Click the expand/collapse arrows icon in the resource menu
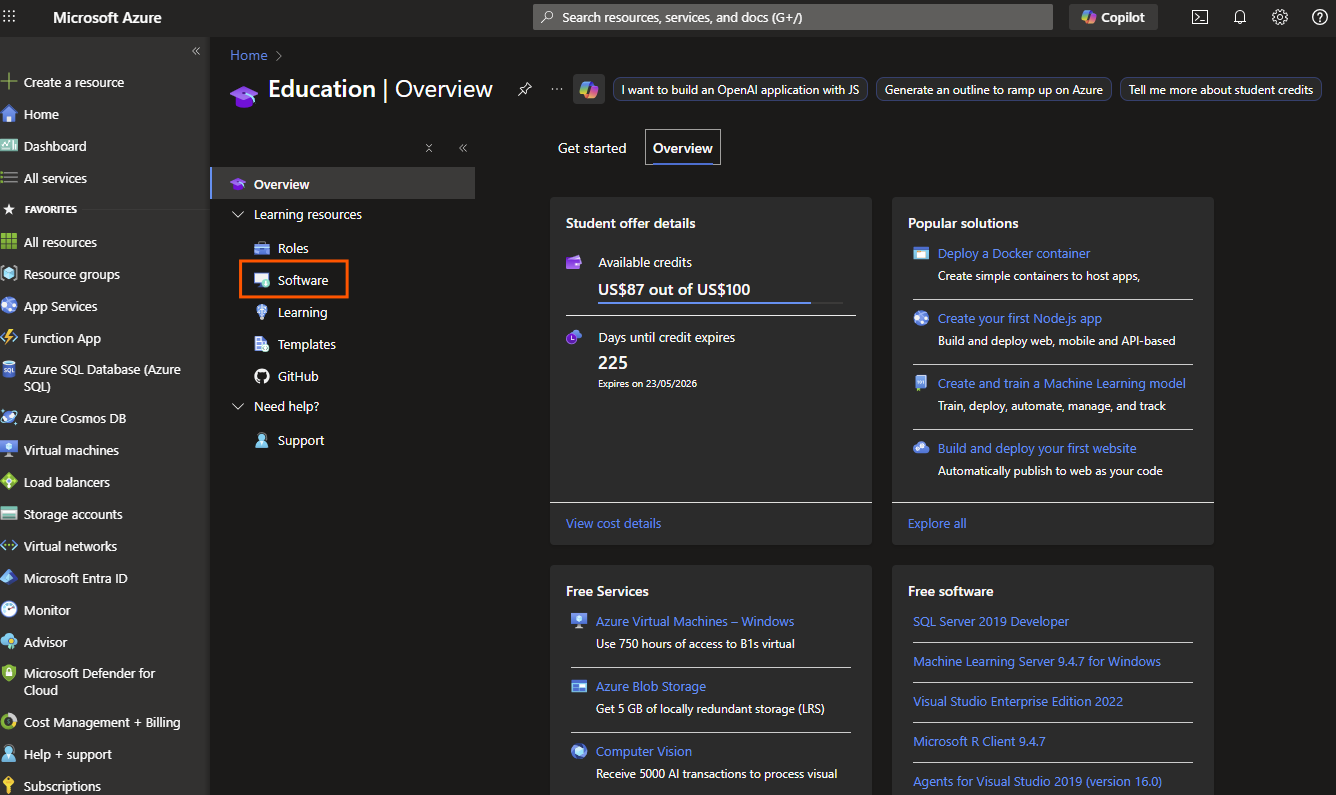The image size is (1336, 795). click(429, 148)
